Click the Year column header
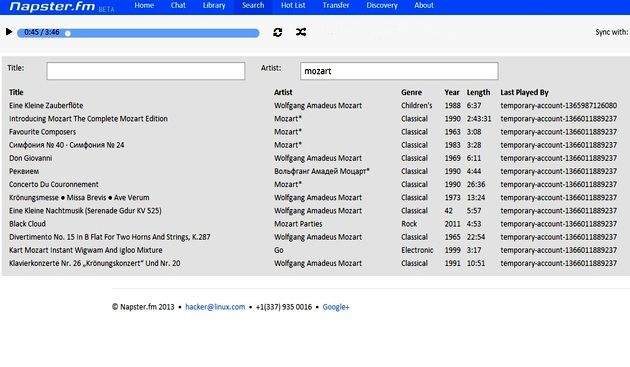Image resolution: width=630 pixels, height=367 pixels. 452,92
